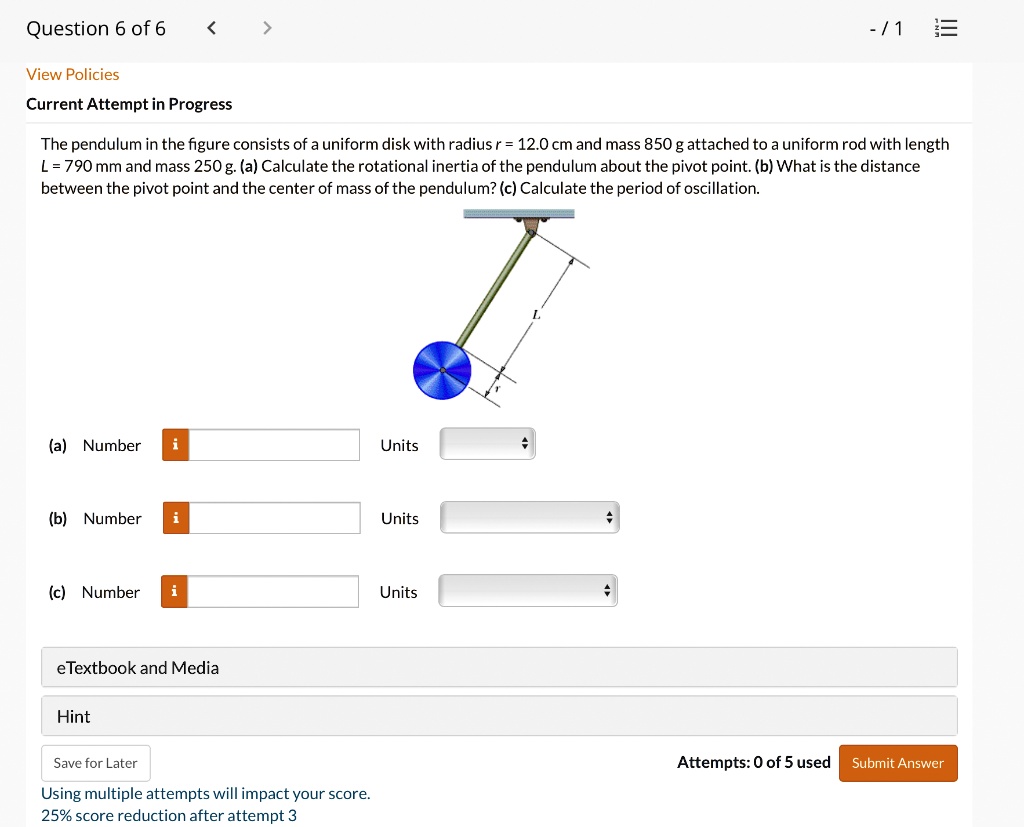
Task: Open the numbered question list icon
Action: click(x=945, y=28)
